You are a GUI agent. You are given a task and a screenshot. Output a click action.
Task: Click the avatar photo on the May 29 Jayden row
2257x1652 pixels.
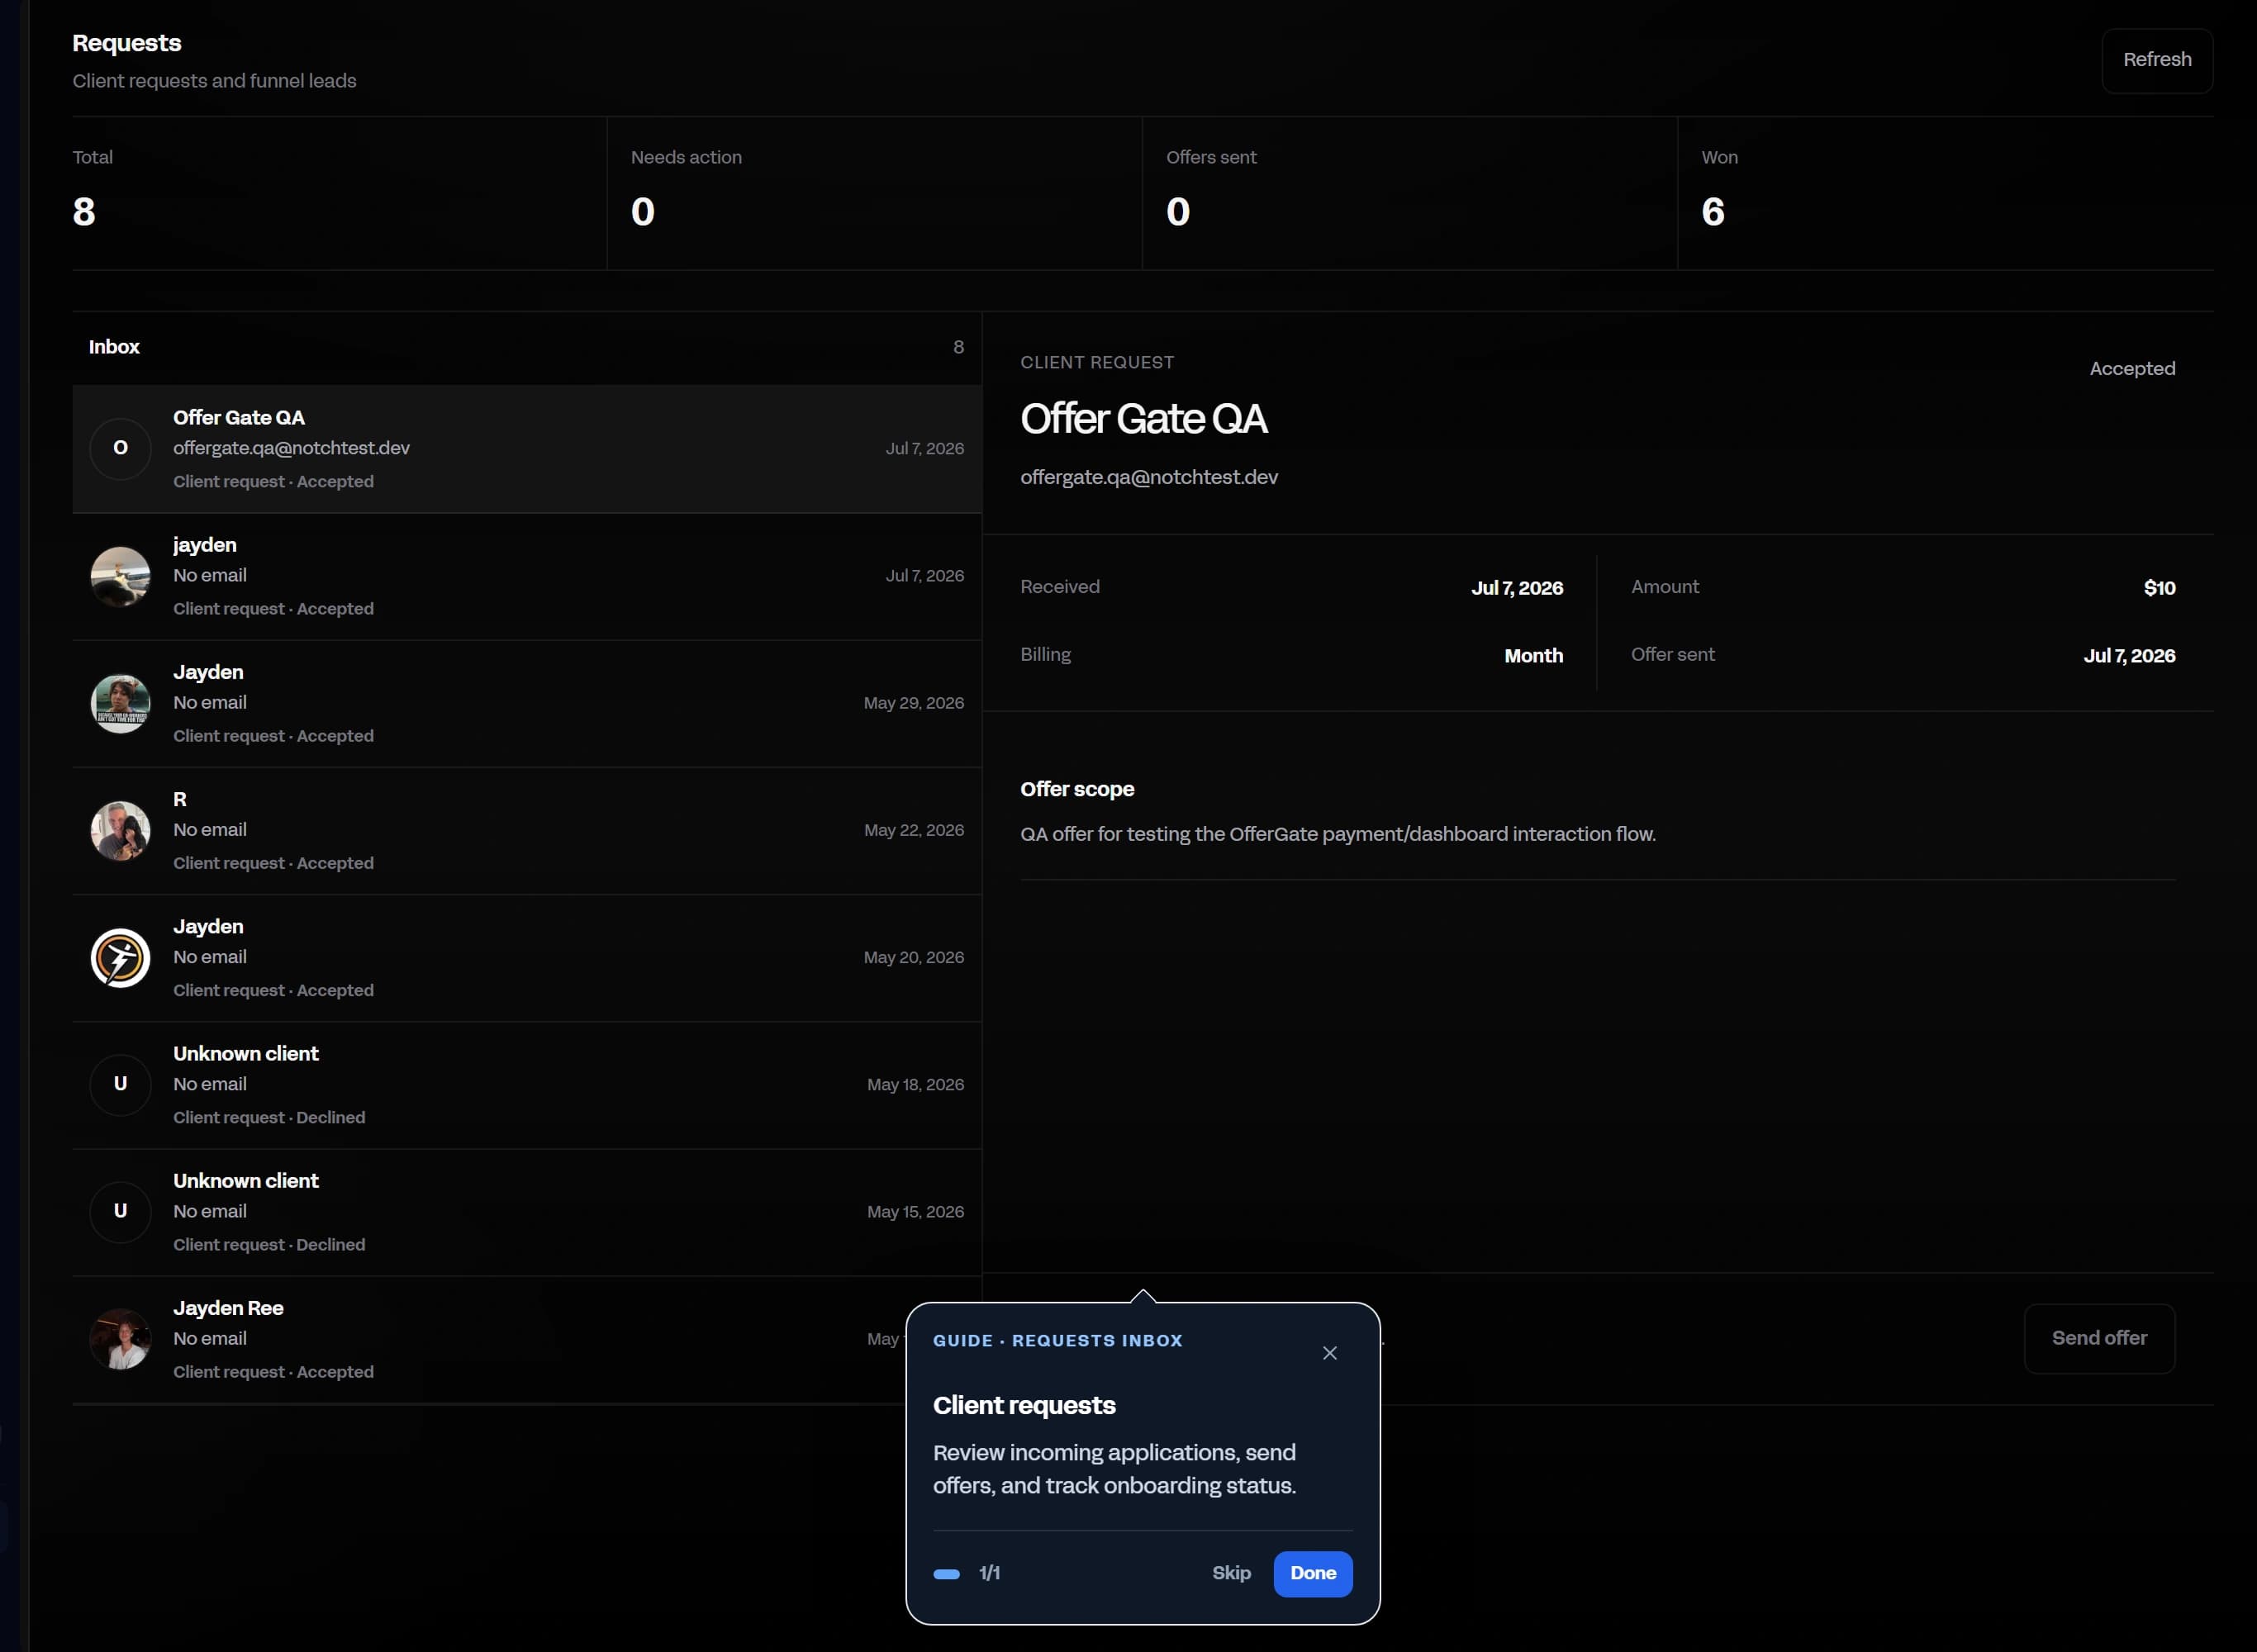tap(120, 703)
